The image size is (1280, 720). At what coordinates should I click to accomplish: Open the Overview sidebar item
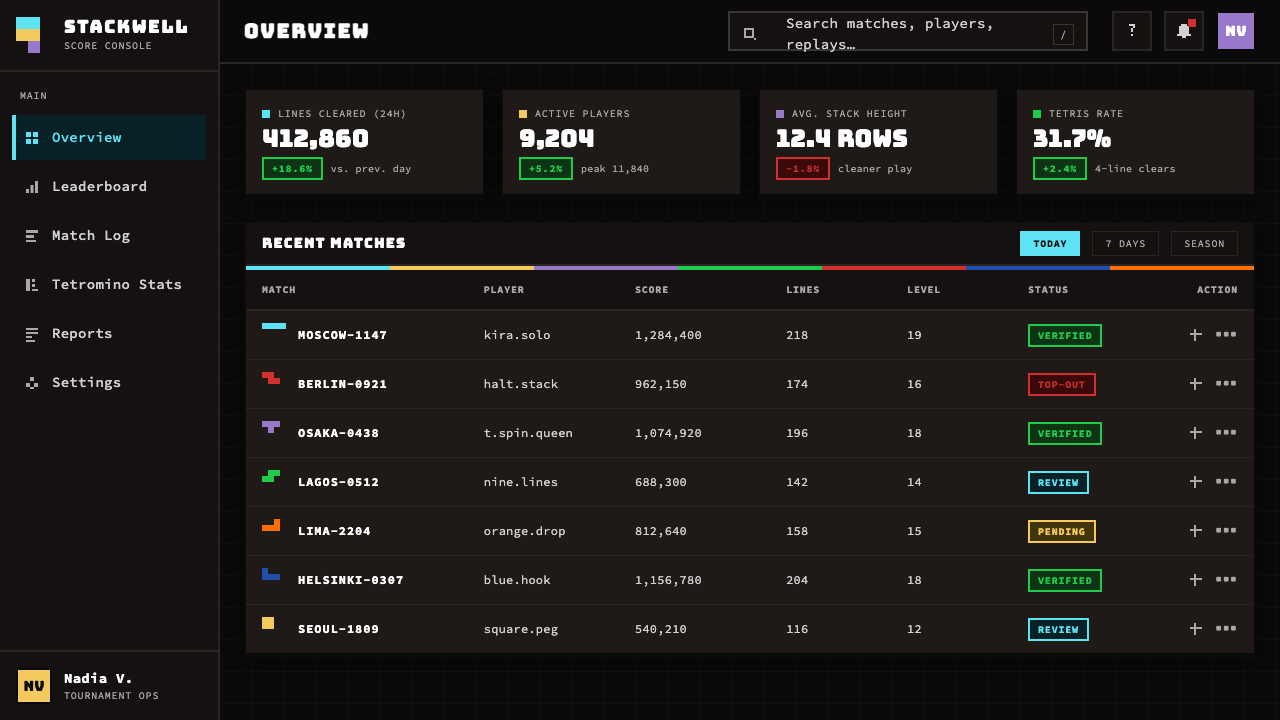pos(109,137)
